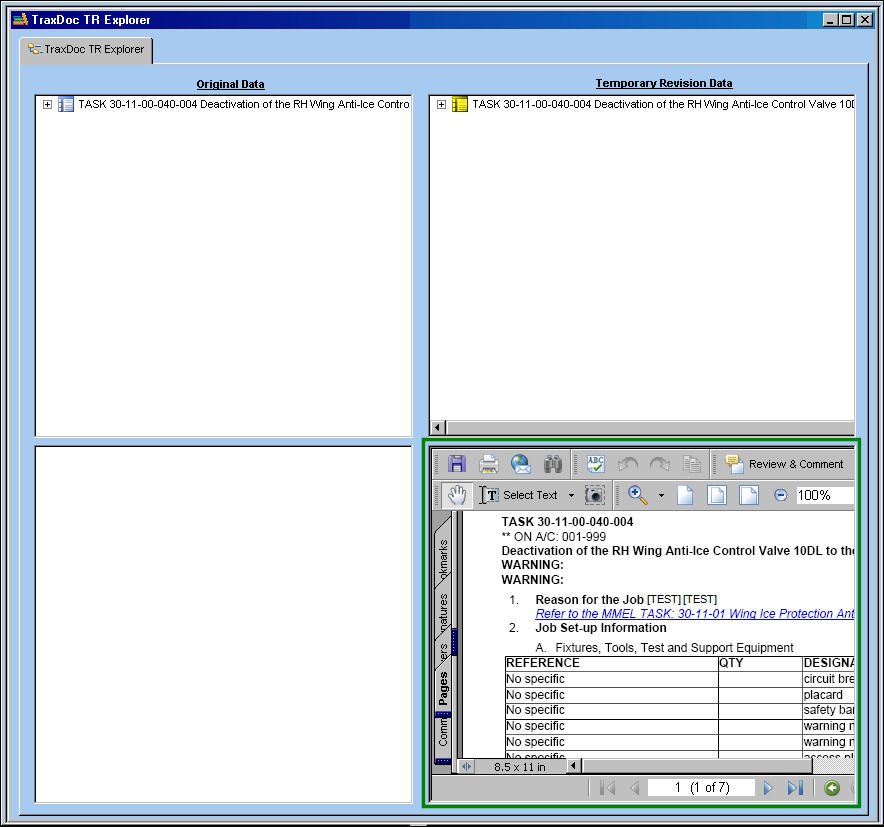
Task: Toggle the navigation pane splitter button
Action: pos(466,766)
